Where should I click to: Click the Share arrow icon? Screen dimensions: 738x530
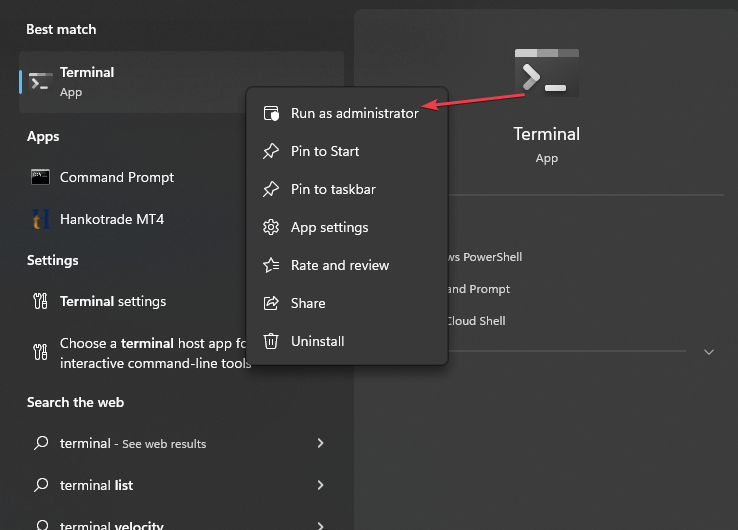(x=271, y=303)
